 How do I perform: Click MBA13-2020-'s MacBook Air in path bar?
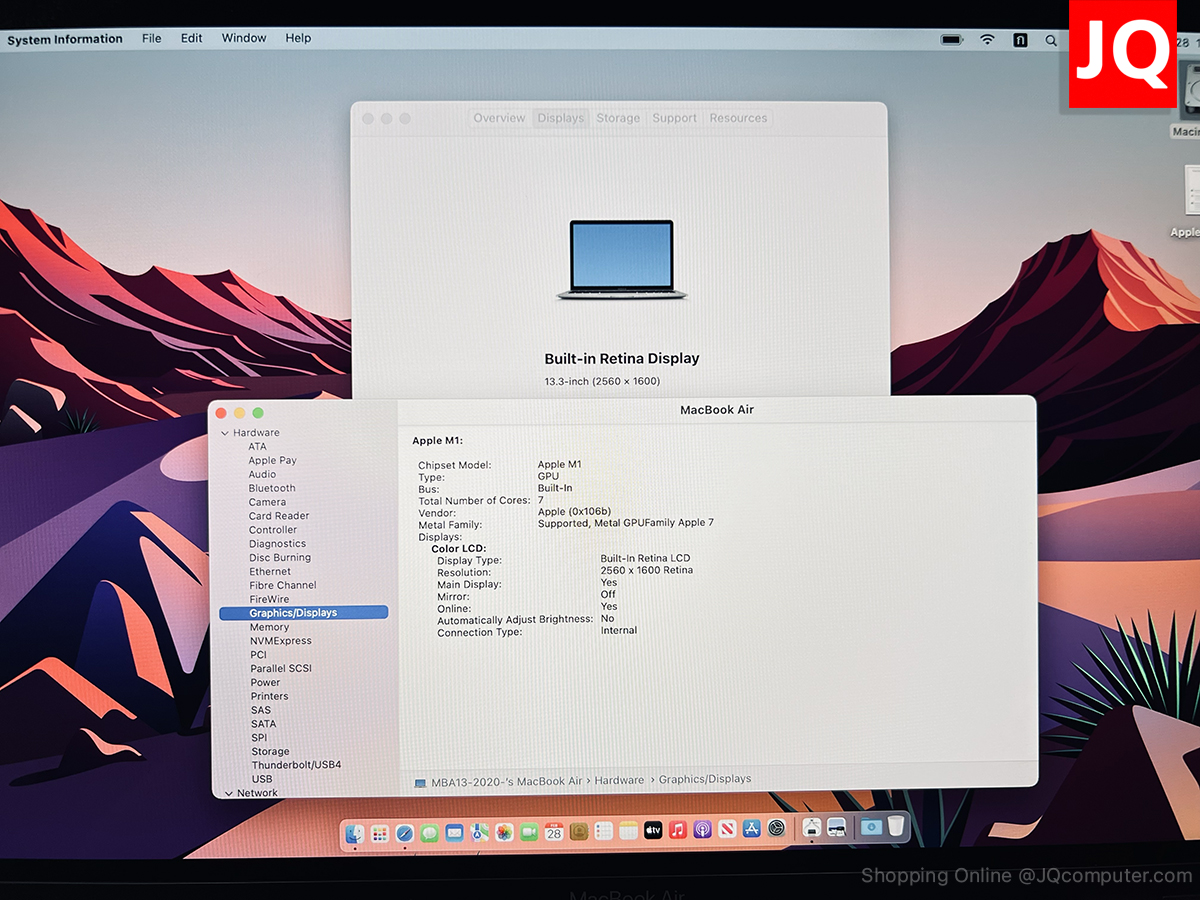click(x=505, y=781)
